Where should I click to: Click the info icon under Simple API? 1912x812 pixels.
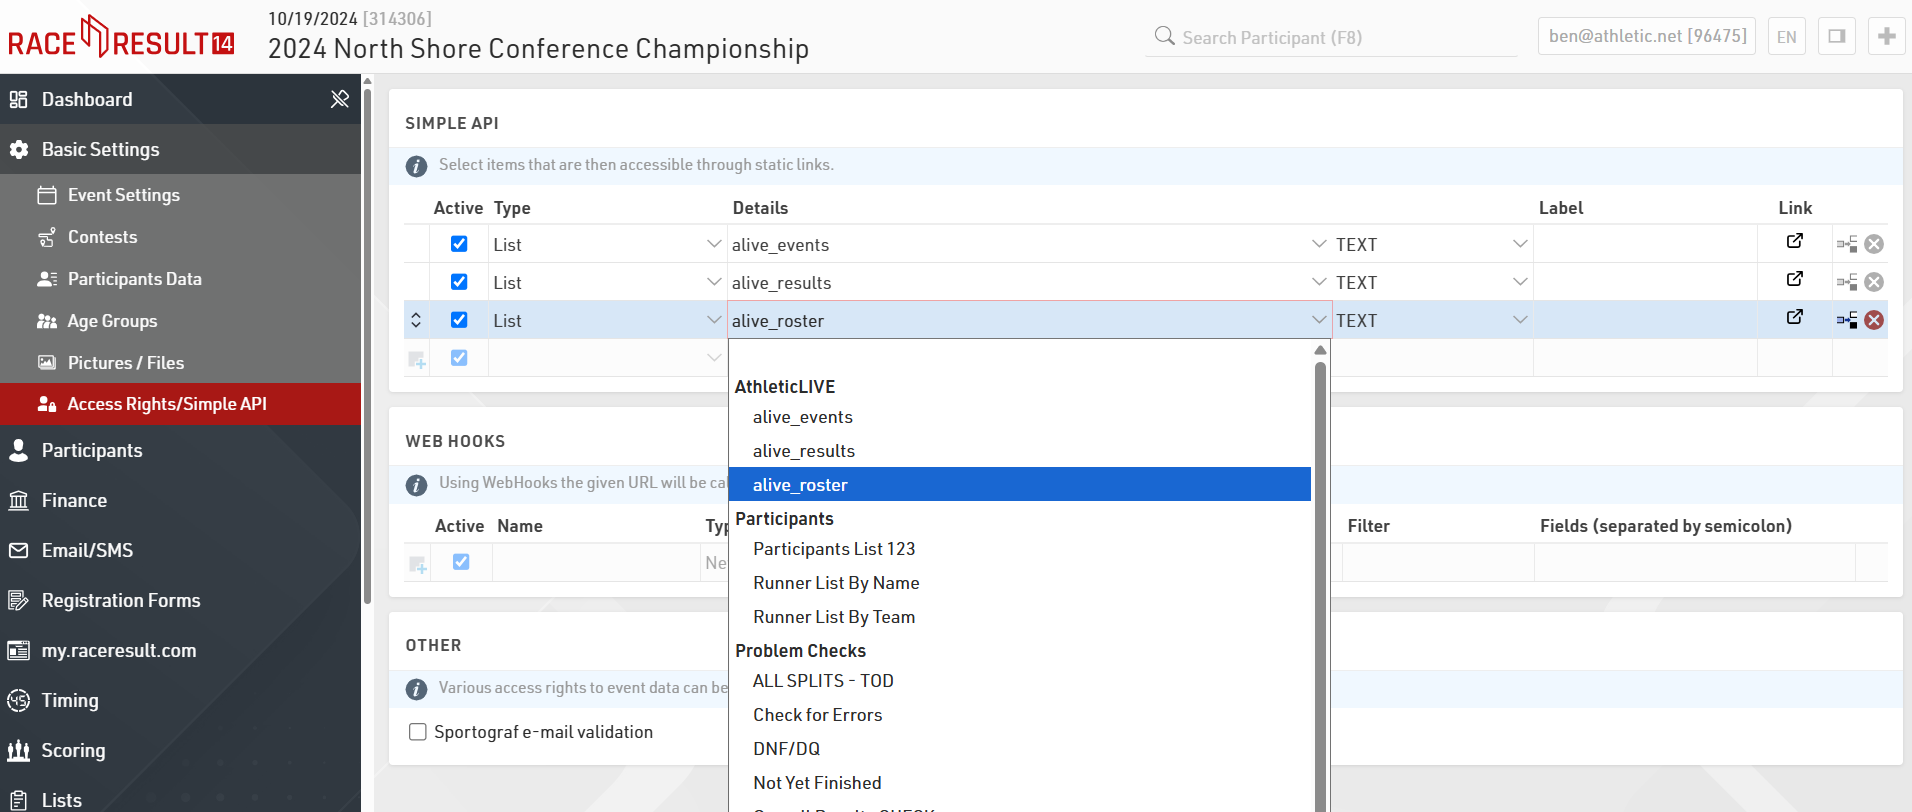(416, 166)
